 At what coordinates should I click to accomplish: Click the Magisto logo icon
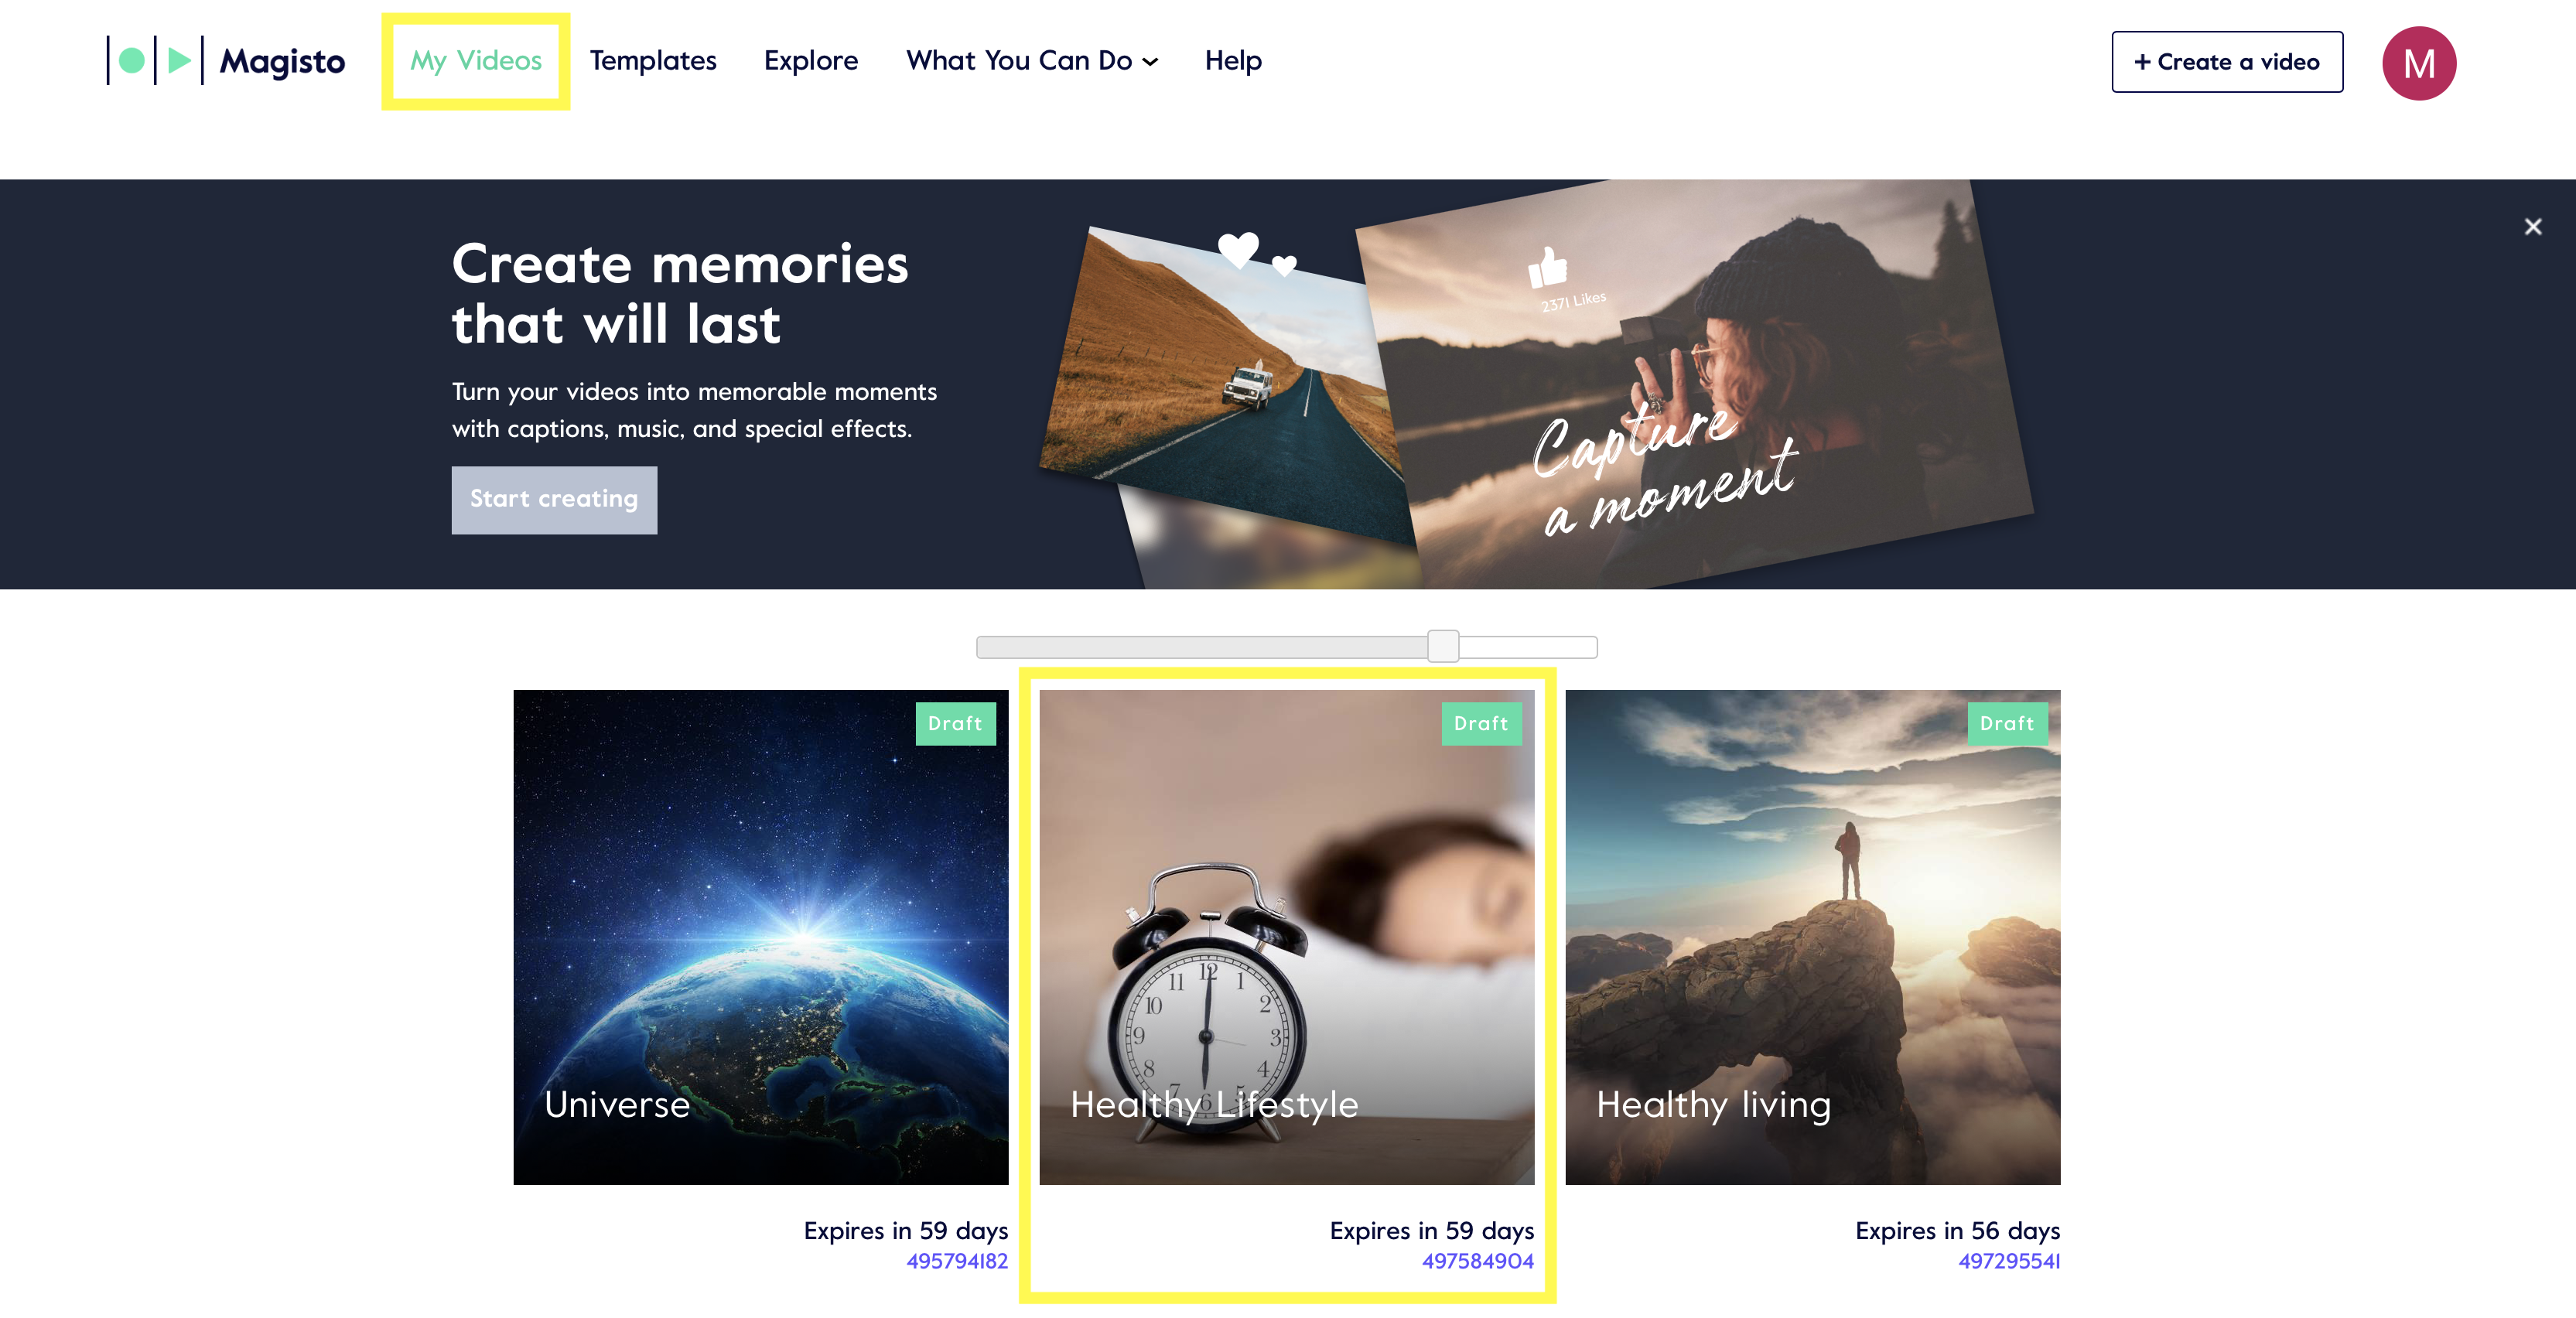point(156,61)
